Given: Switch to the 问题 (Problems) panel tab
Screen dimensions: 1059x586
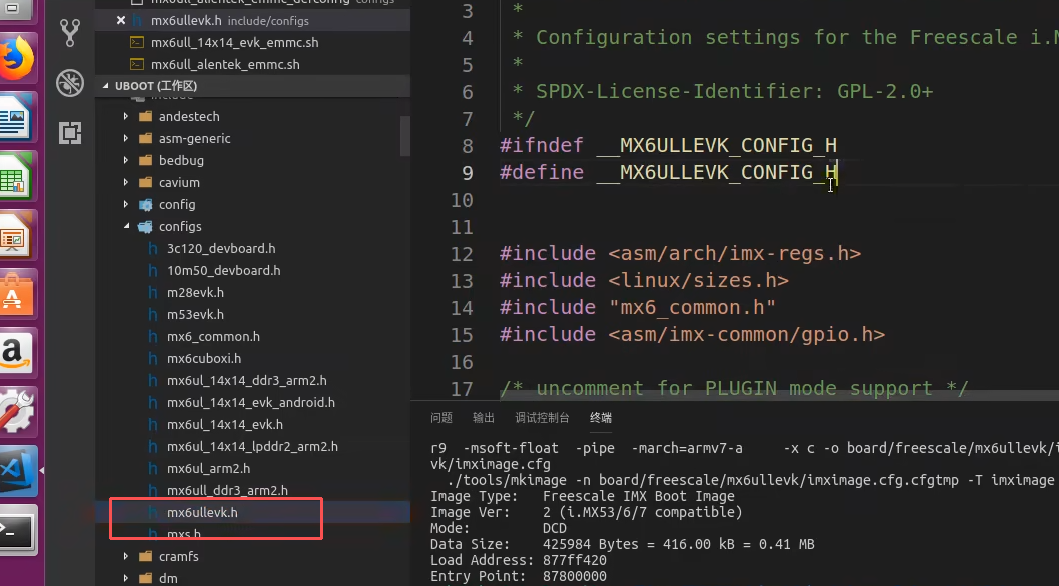Looking at the screenshot, I should [x=441, y=418].
